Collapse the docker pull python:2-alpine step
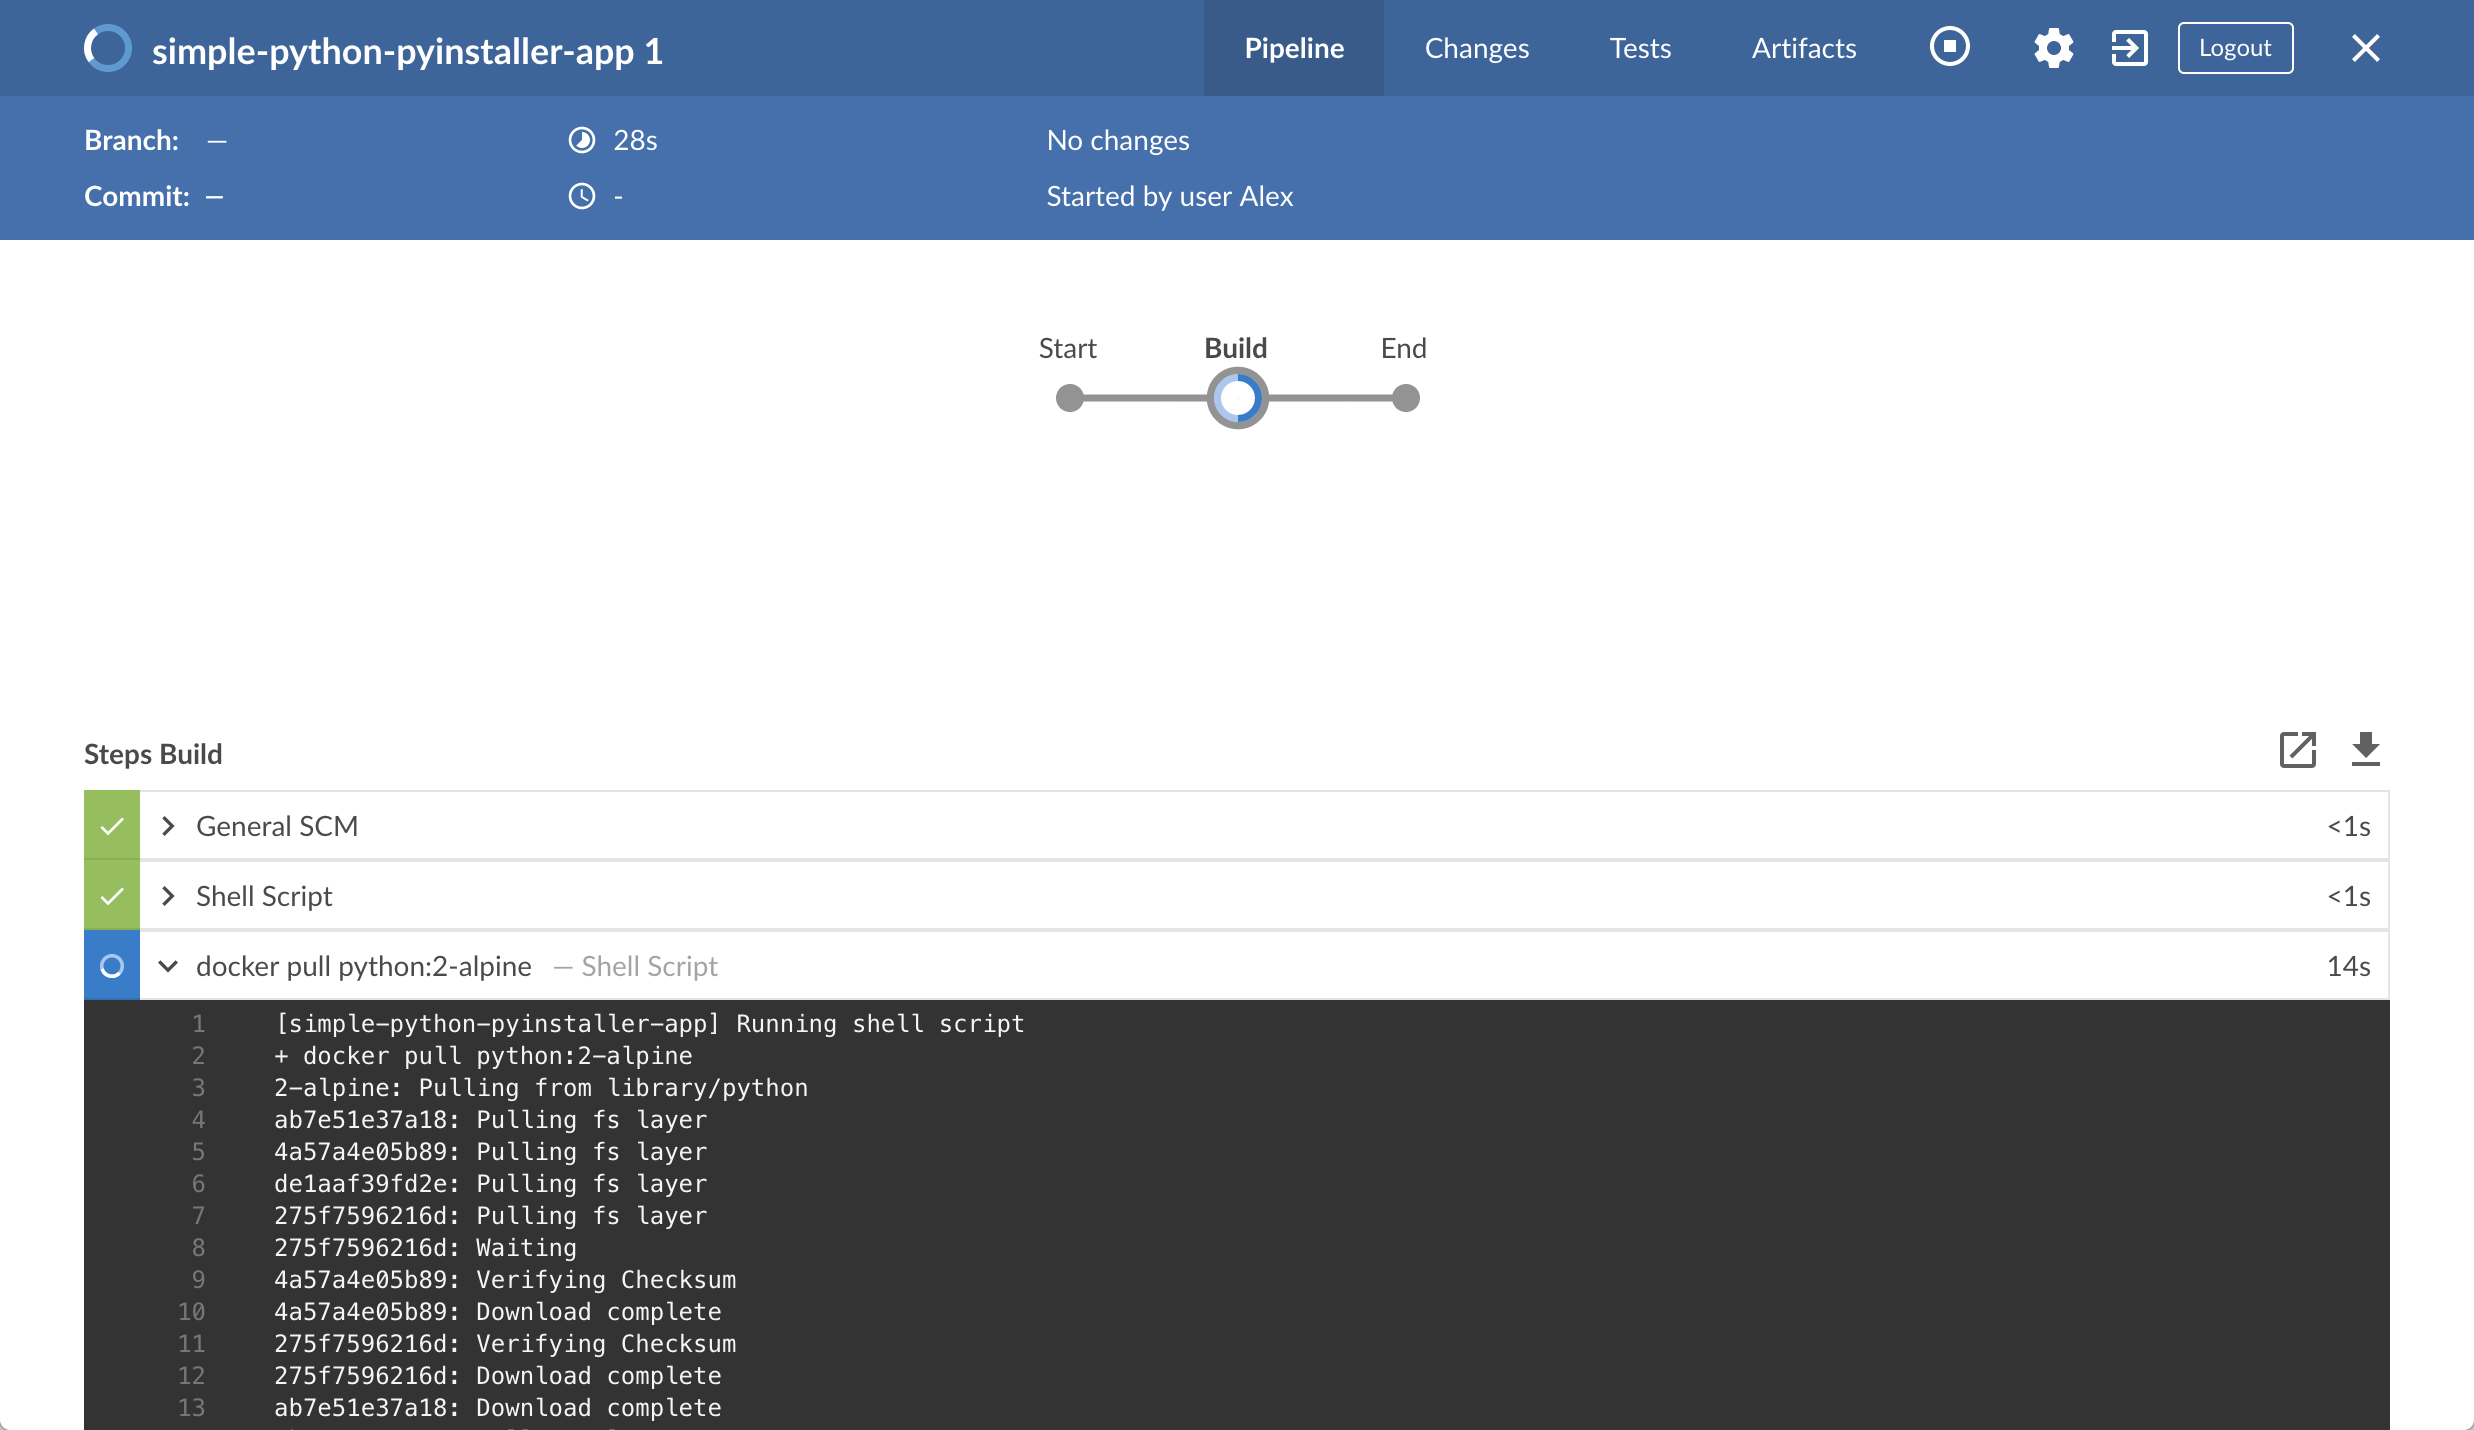2474x1430 pixels. point(167,964)
